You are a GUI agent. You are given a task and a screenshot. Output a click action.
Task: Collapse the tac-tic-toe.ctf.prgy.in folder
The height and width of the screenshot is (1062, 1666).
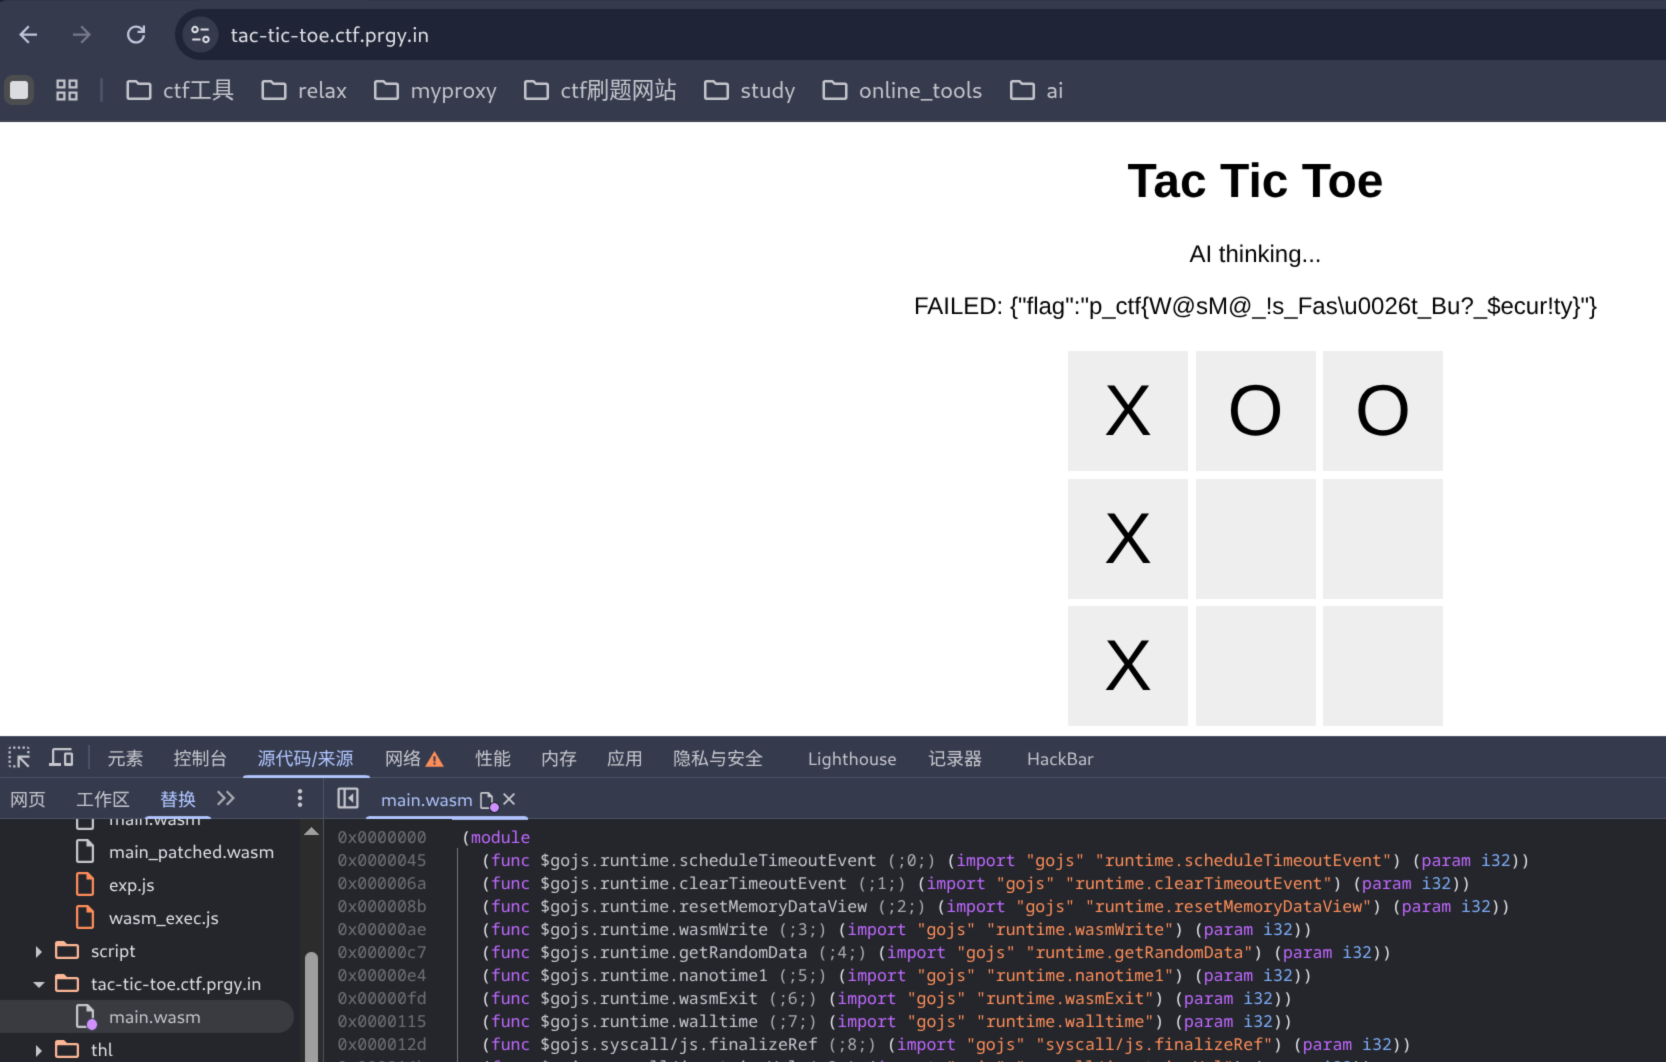pyautogui.click(x=39, y=984)
